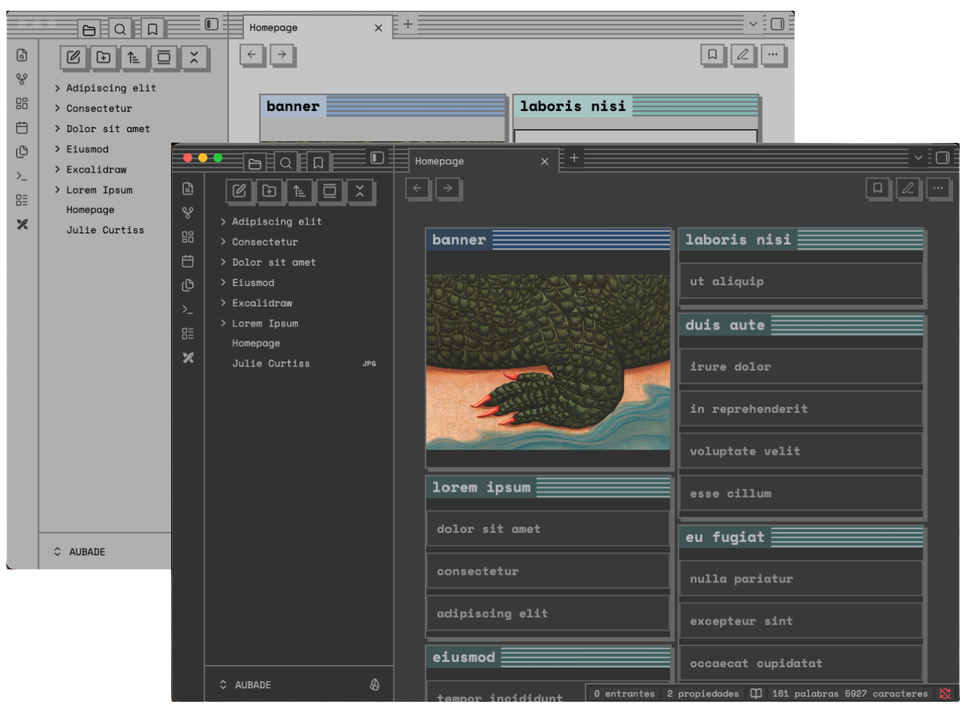Click new note icon in light window
The height and width of the screenshot is (713, 972).
[x=73, y=58]
